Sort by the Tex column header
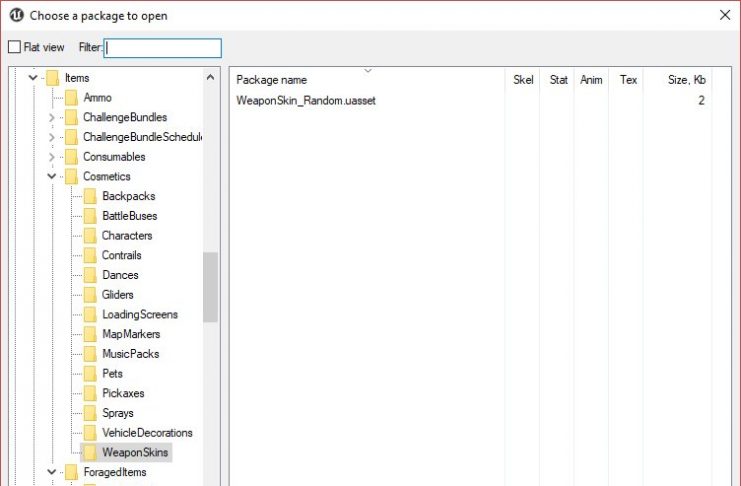Viewport: 741px width, 486px height. tap(626, 79)
